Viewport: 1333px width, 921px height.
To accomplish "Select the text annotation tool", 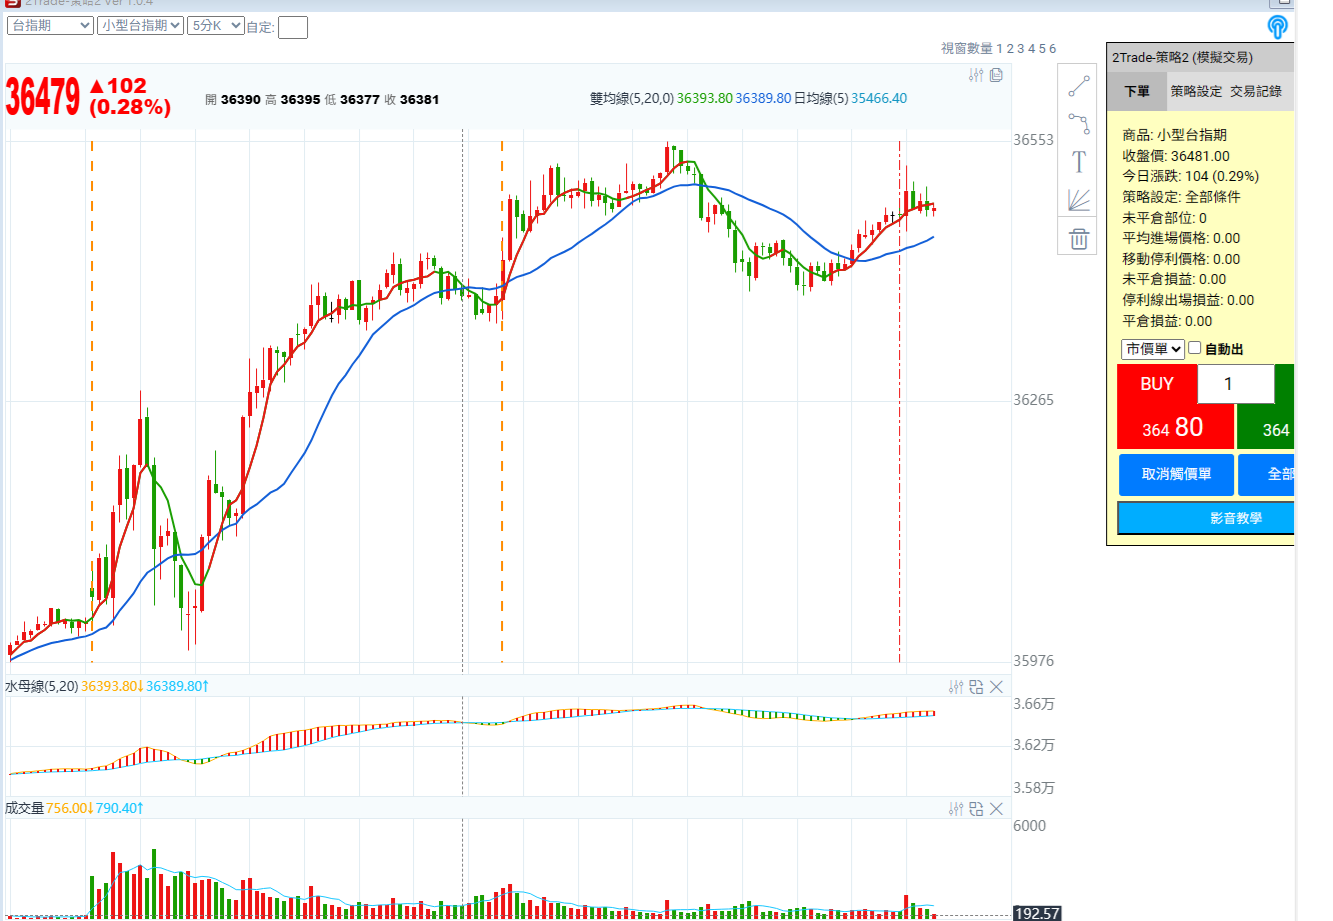I will [x=1078, y=162].
